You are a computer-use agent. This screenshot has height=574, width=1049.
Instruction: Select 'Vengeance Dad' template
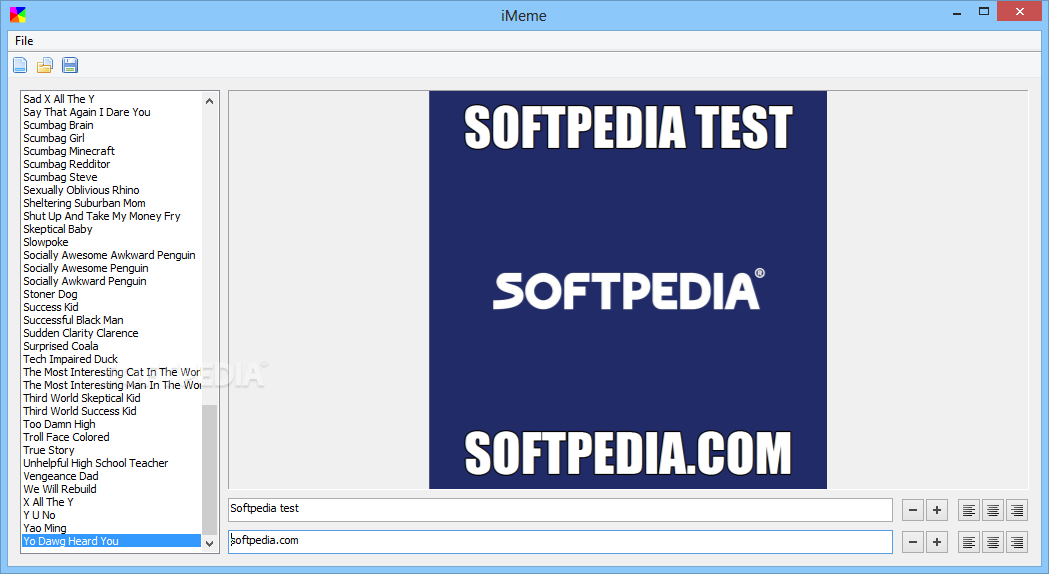click(60, 476)
